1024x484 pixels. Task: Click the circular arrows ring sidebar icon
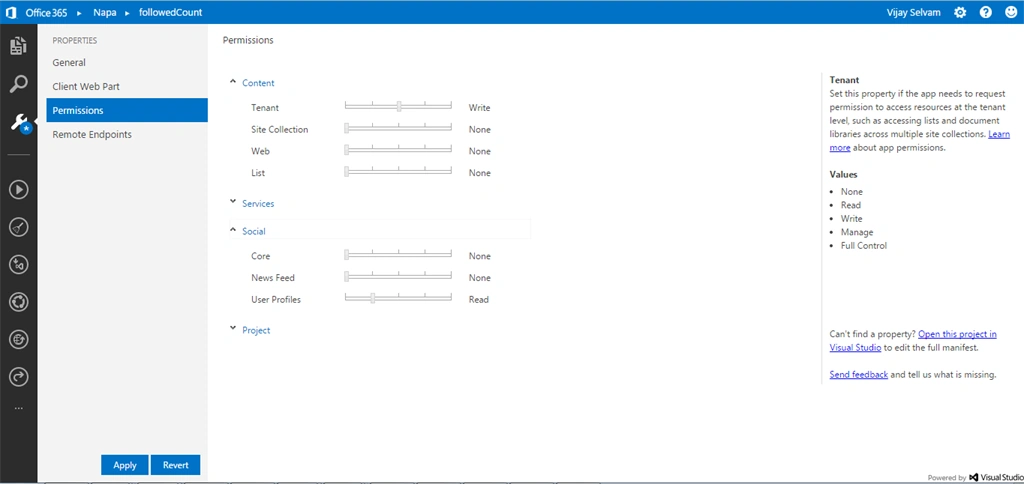(19, 302)
